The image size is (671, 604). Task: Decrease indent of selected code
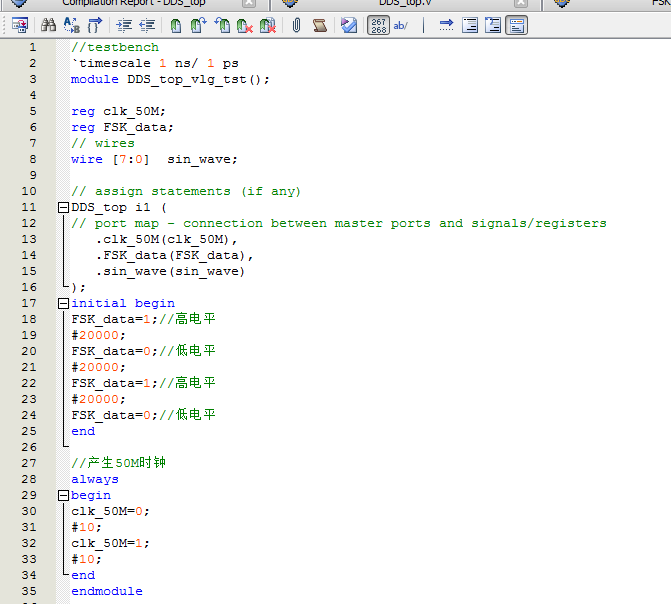(x=147, y=25)
